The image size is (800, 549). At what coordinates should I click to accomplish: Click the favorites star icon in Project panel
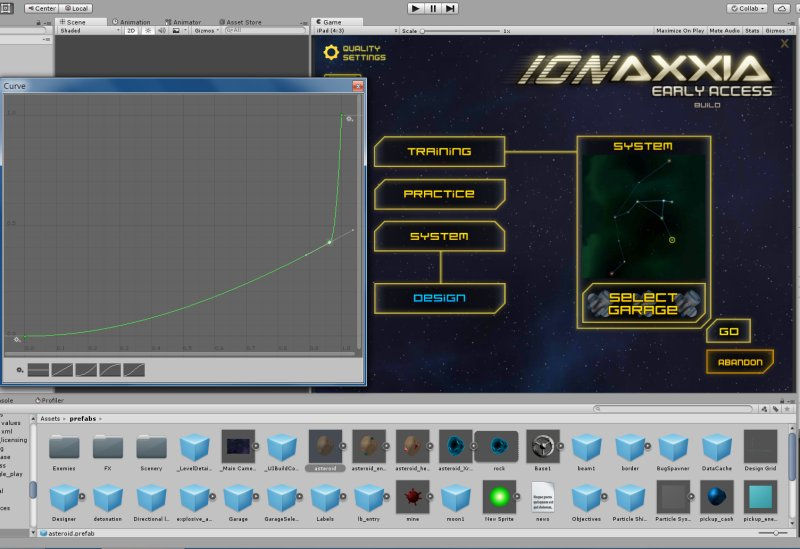point(787,409)
